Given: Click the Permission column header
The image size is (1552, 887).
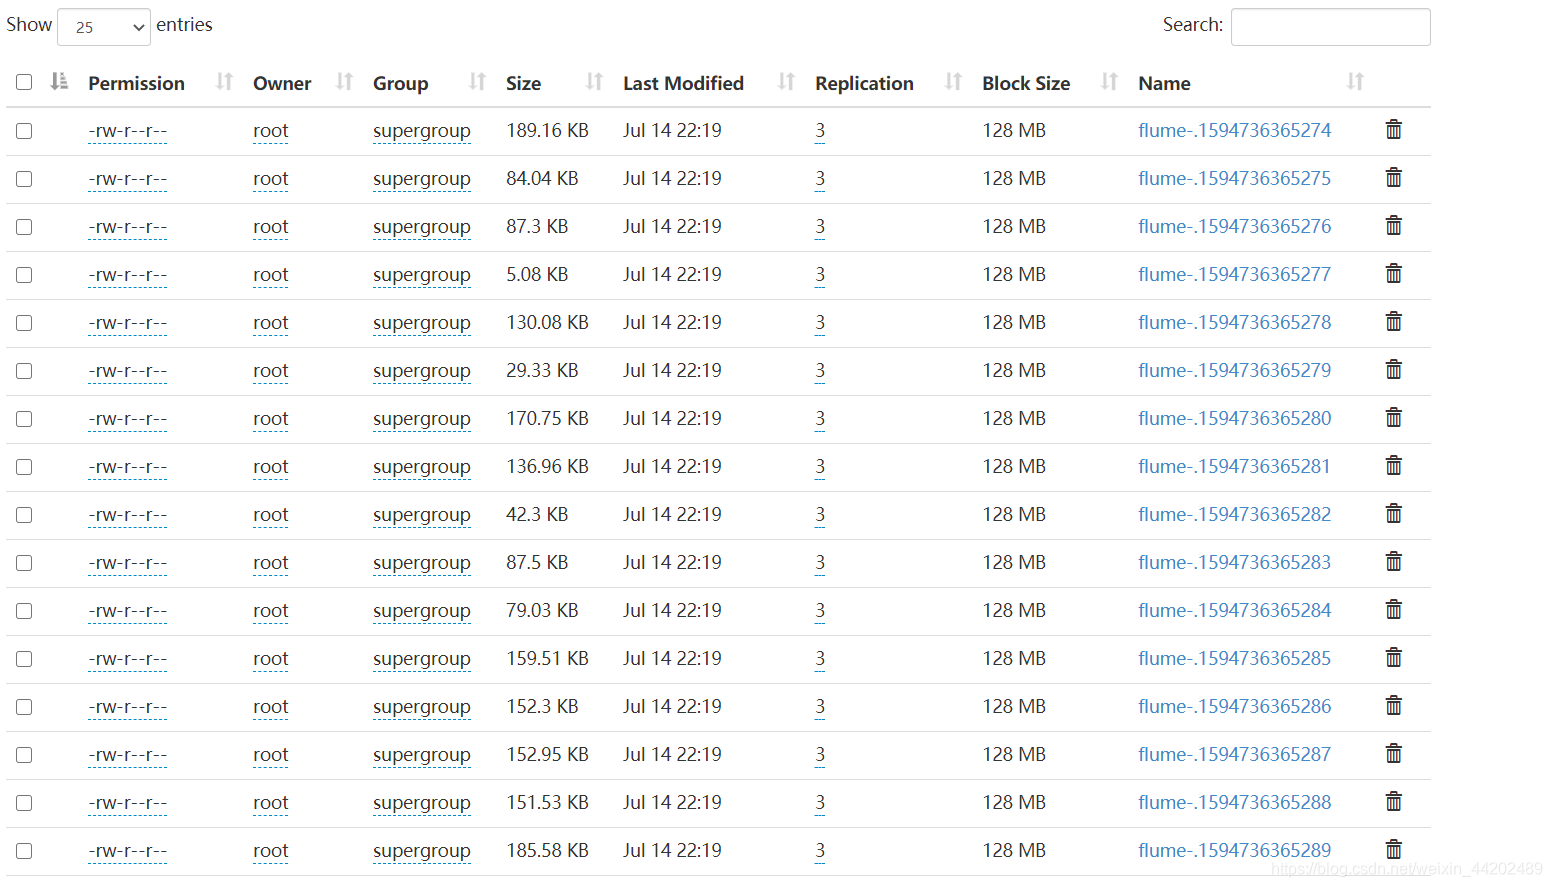Looking at the screenshot, I should point(136,83).
